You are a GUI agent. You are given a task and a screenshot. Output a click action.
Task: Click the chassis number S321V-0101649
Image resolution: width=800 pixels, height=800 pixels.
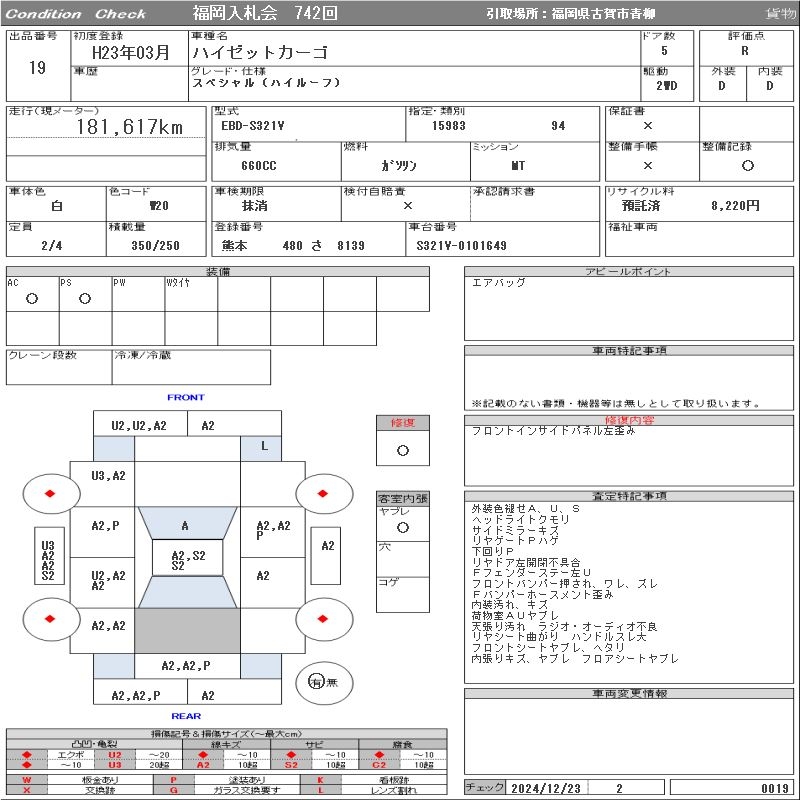(462, 246)
